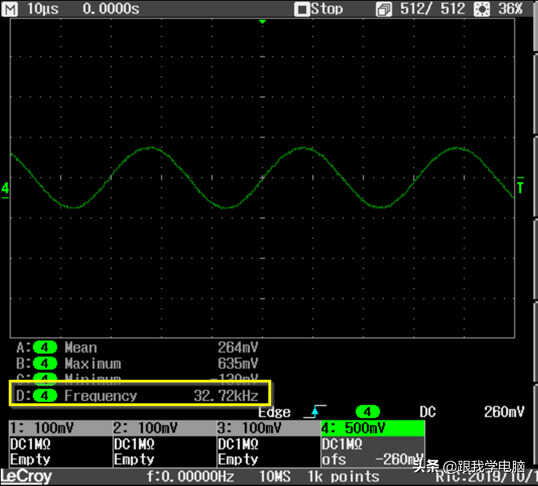The image size is (538, 486).
Task: Click the 36% brightness sun icon
Action: (482, 9)
